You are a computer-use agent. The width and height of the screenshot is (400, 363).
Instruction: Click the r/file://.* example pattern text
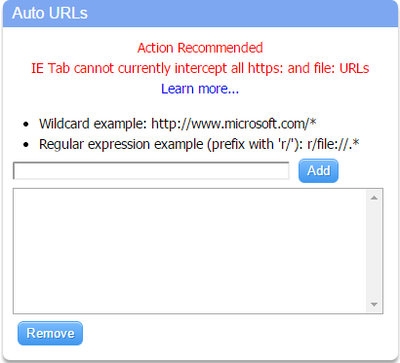333,144
